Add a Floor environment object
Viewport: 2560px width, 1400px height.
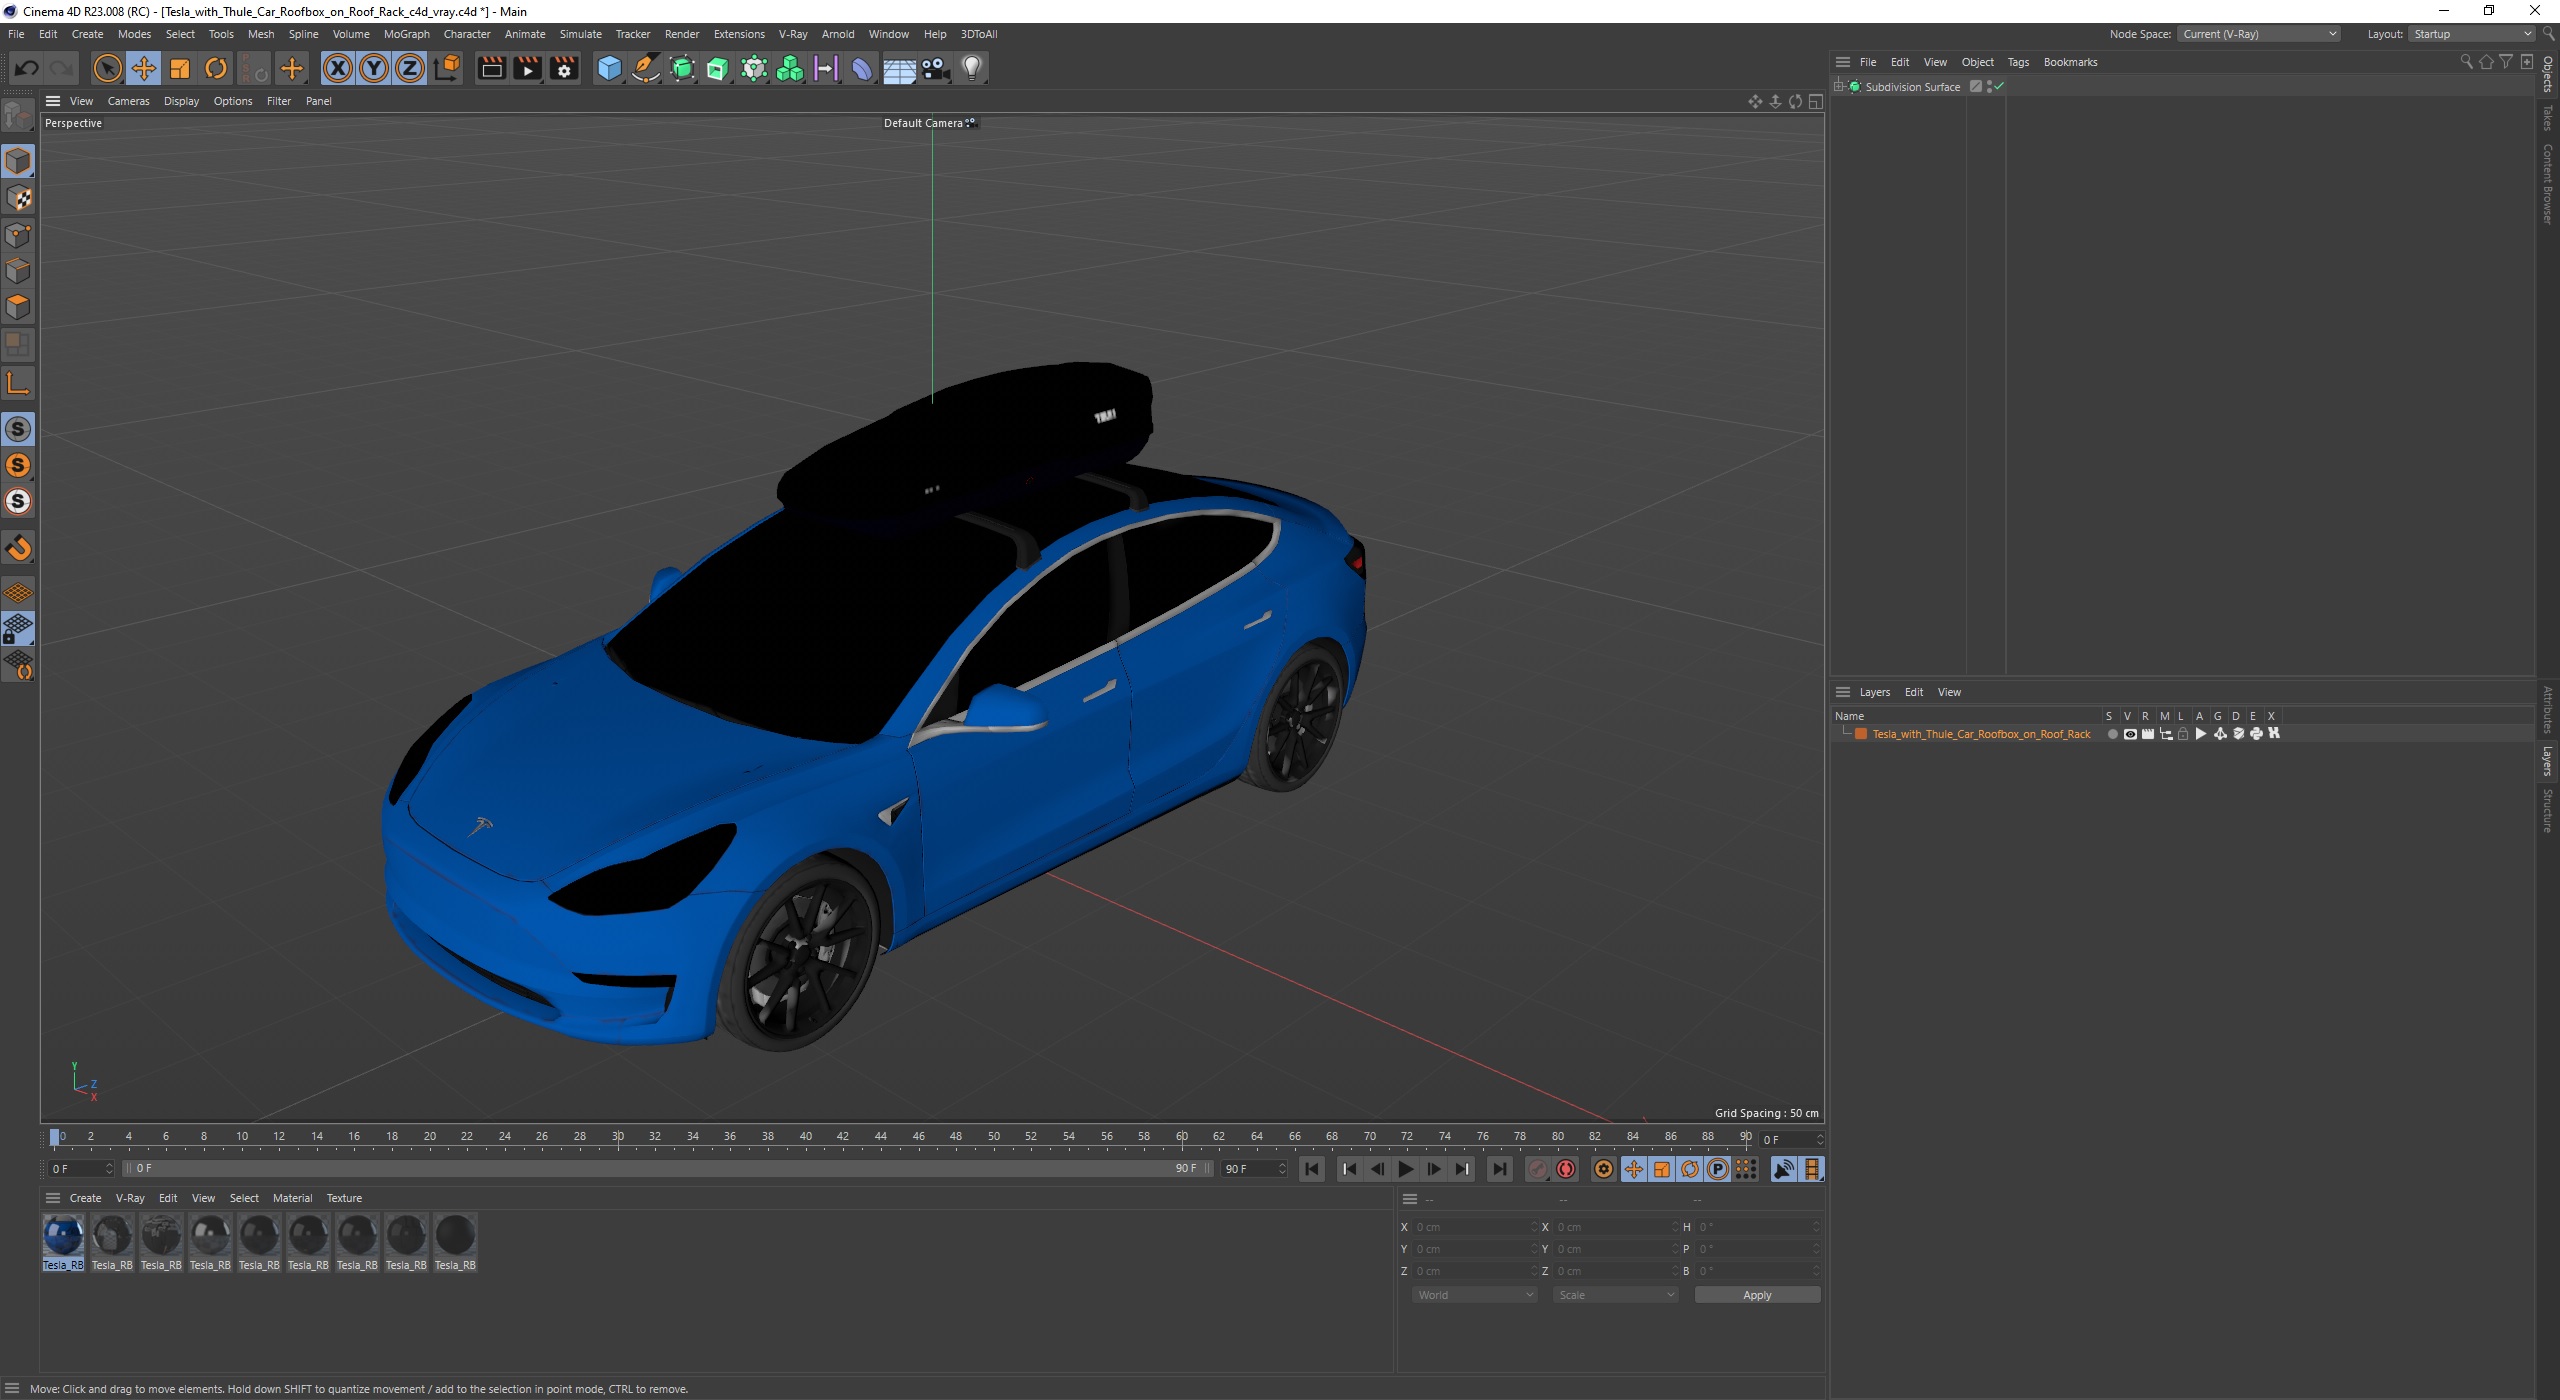click(899, 68)
